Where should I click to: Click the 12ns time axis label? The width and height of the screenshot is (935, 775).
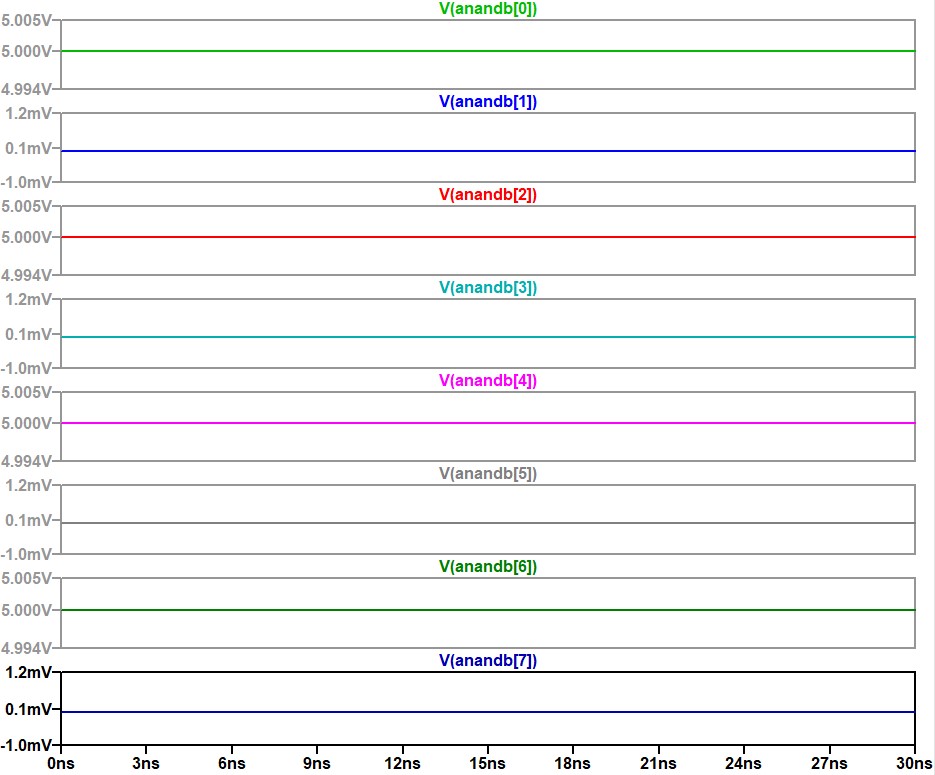tap(403, 764)
